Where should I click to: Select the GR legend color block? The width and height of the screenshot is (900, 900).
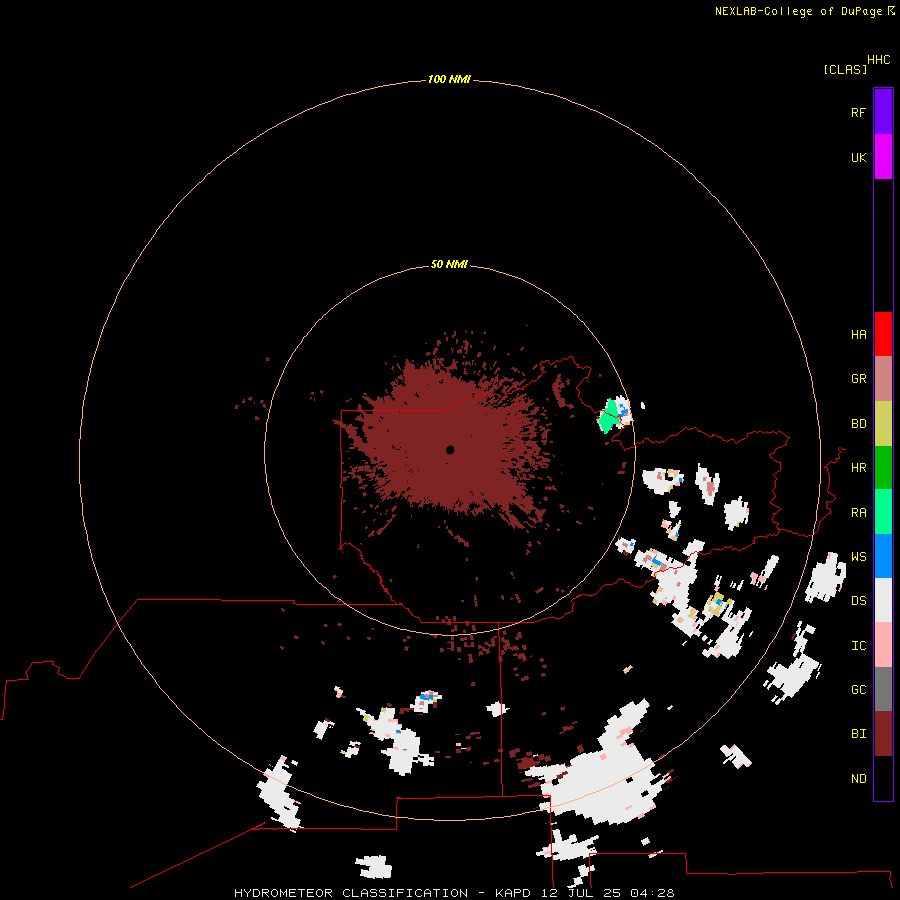tap(883, 379)
